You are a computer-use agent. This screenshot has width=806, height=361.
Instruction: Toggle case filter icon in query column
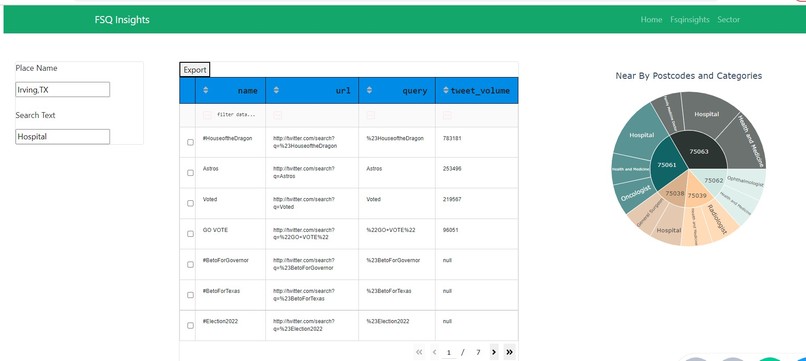(x=371, y=115)
